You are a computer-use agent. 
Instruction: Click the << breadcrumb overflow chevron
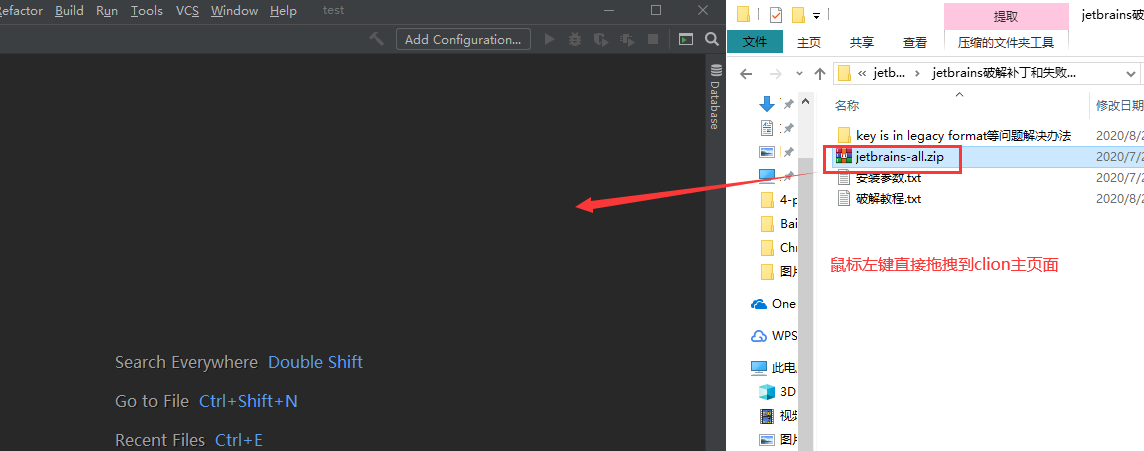pyautogui.click(x=863, y=73)
